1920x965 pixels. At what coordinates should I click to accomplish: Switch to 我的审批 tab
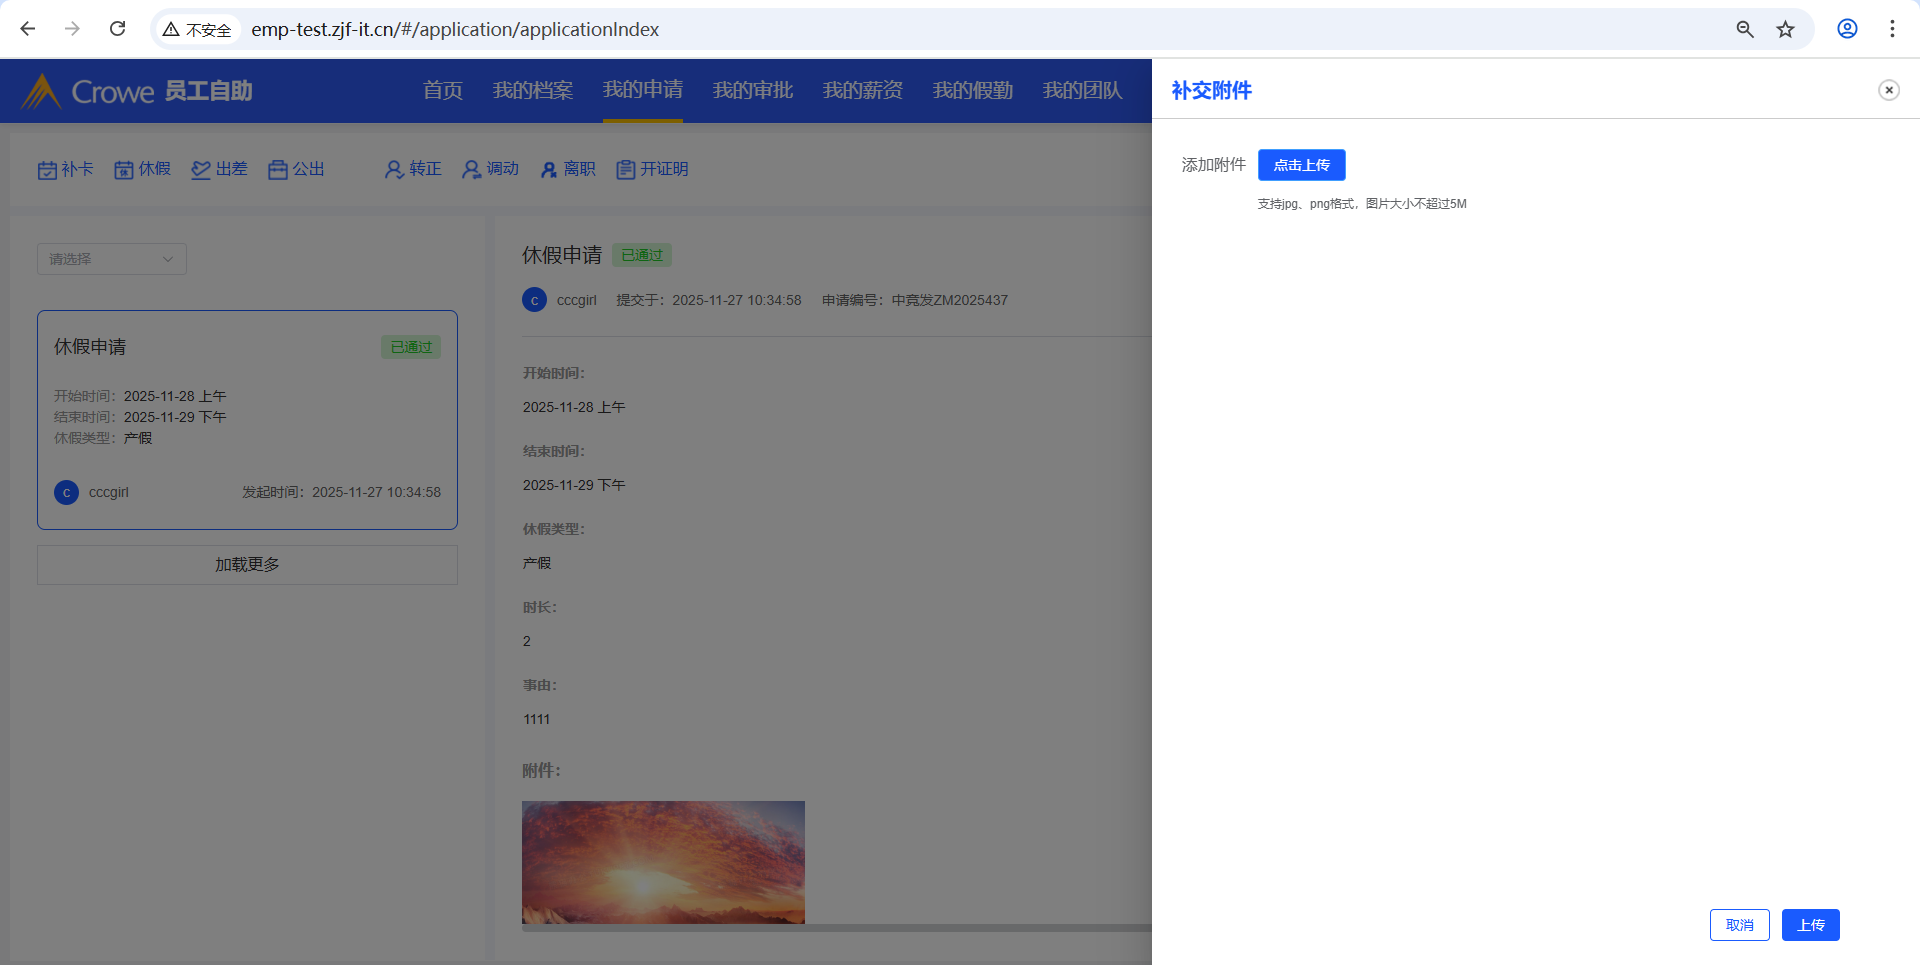coord(752,91)
